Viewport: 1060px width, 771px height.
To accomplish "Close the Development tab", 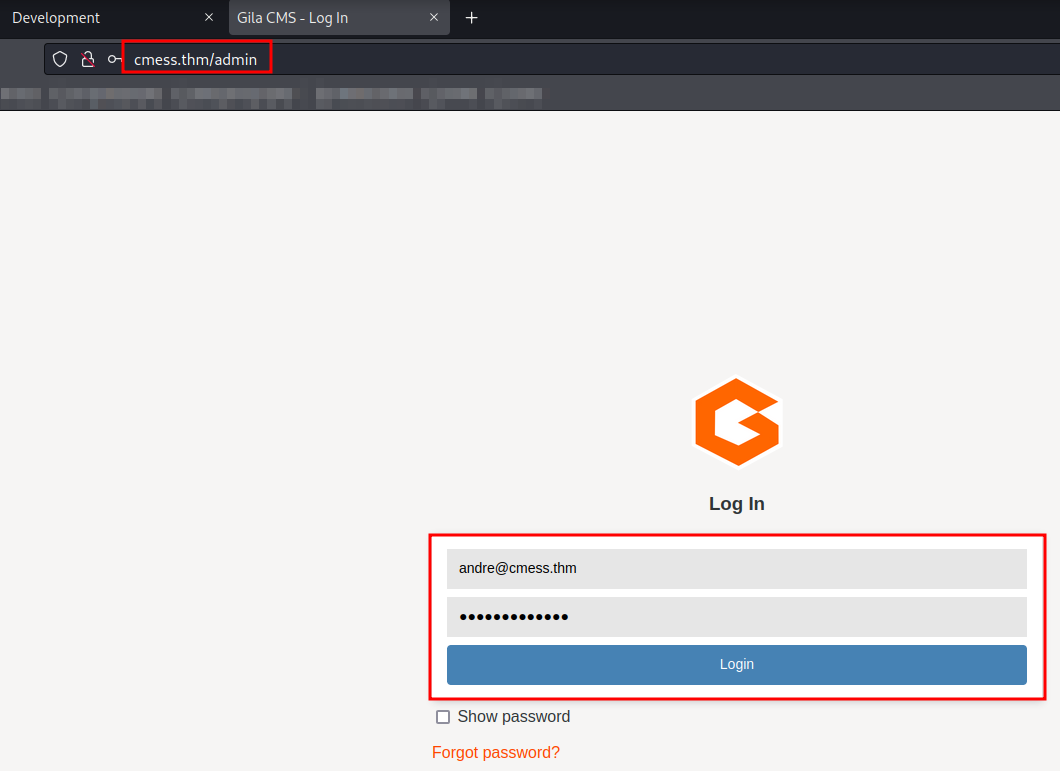I will click(209, 18).
